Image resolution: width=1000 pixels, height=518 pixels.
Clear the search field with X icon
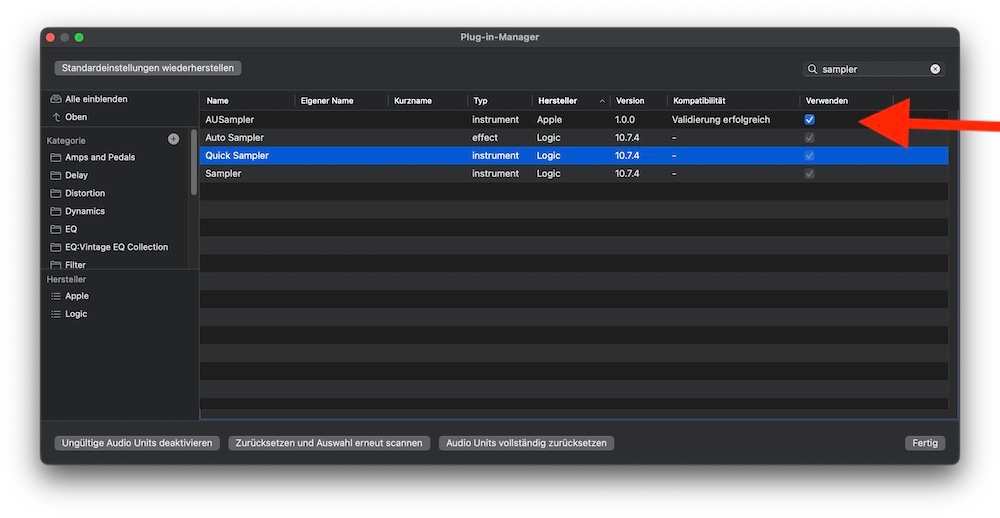pos(935,69)
